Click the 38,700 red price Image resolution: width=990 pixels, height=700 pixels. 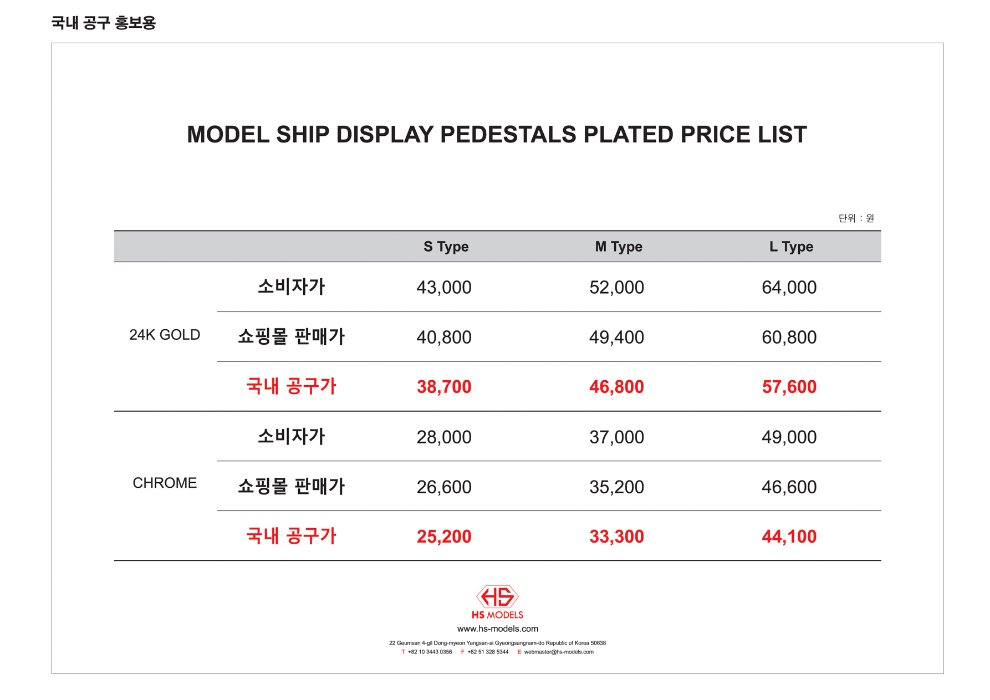pyautogui.click(x=444, y=387)
